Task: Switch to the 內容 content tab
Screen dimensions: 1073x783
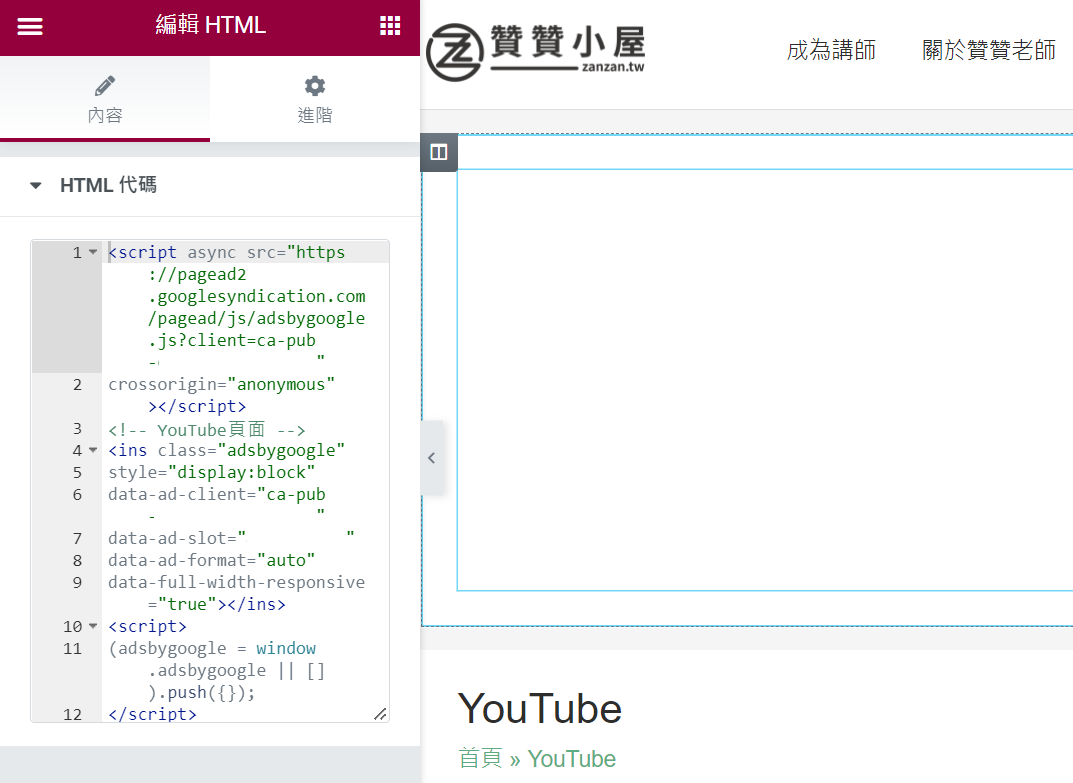Action: tap(105, 99)
